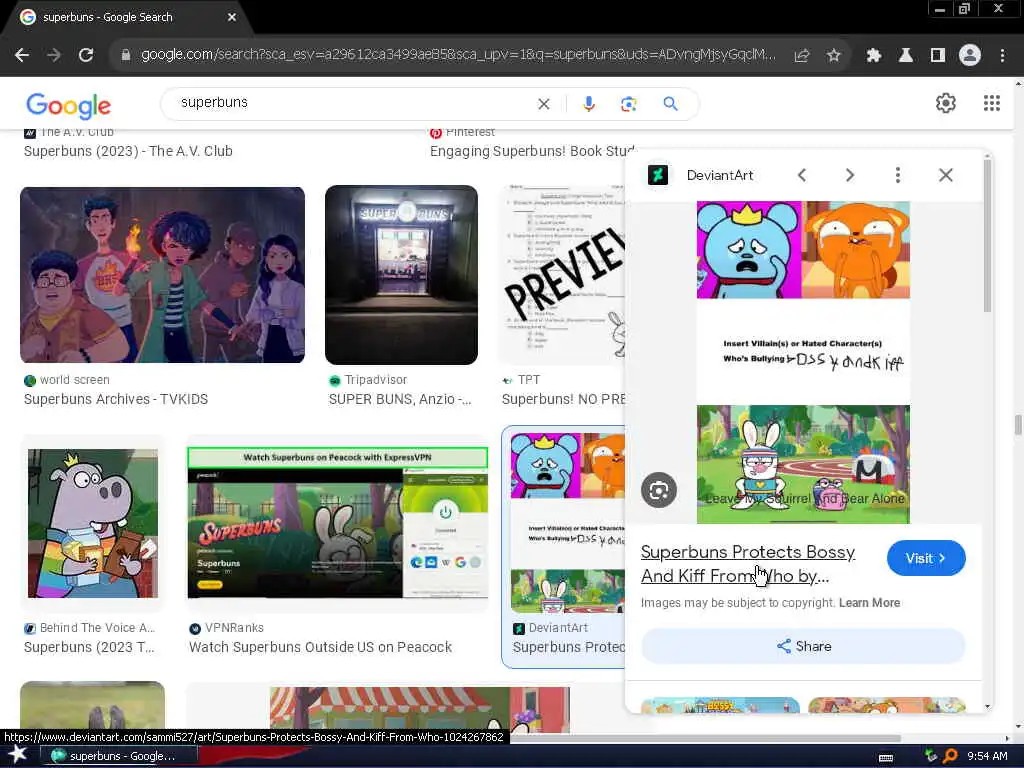Open the Watch Superbuns on Peacock image
1024x768 pixels.
pos(338,523)
